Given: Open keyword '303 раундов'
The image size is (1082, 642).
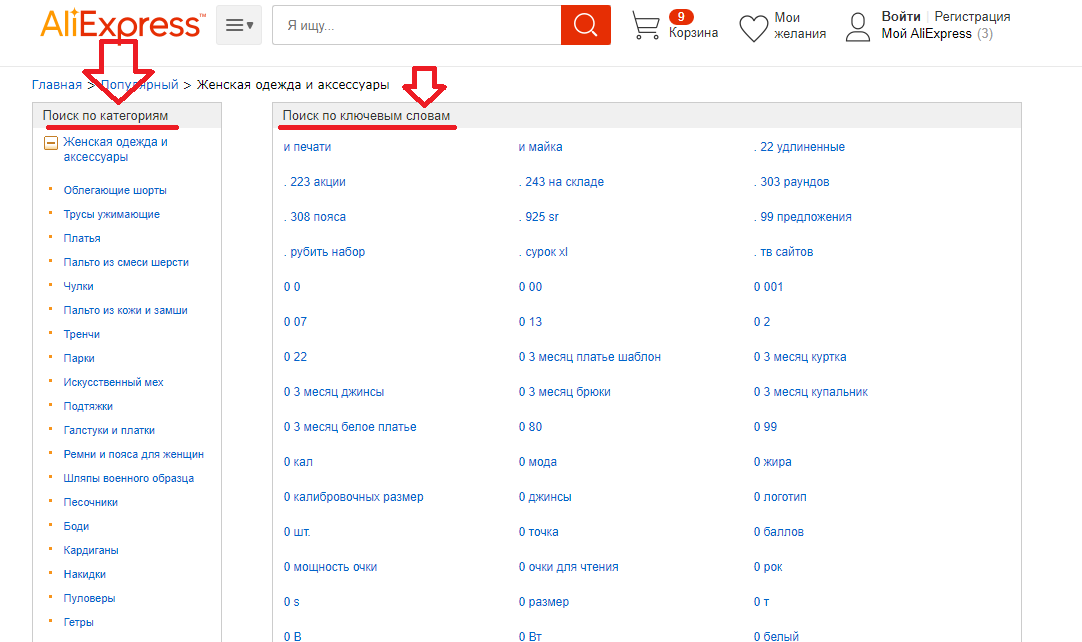Looking at the screenshot, I should pyautogui.click(x=791, y=182).
